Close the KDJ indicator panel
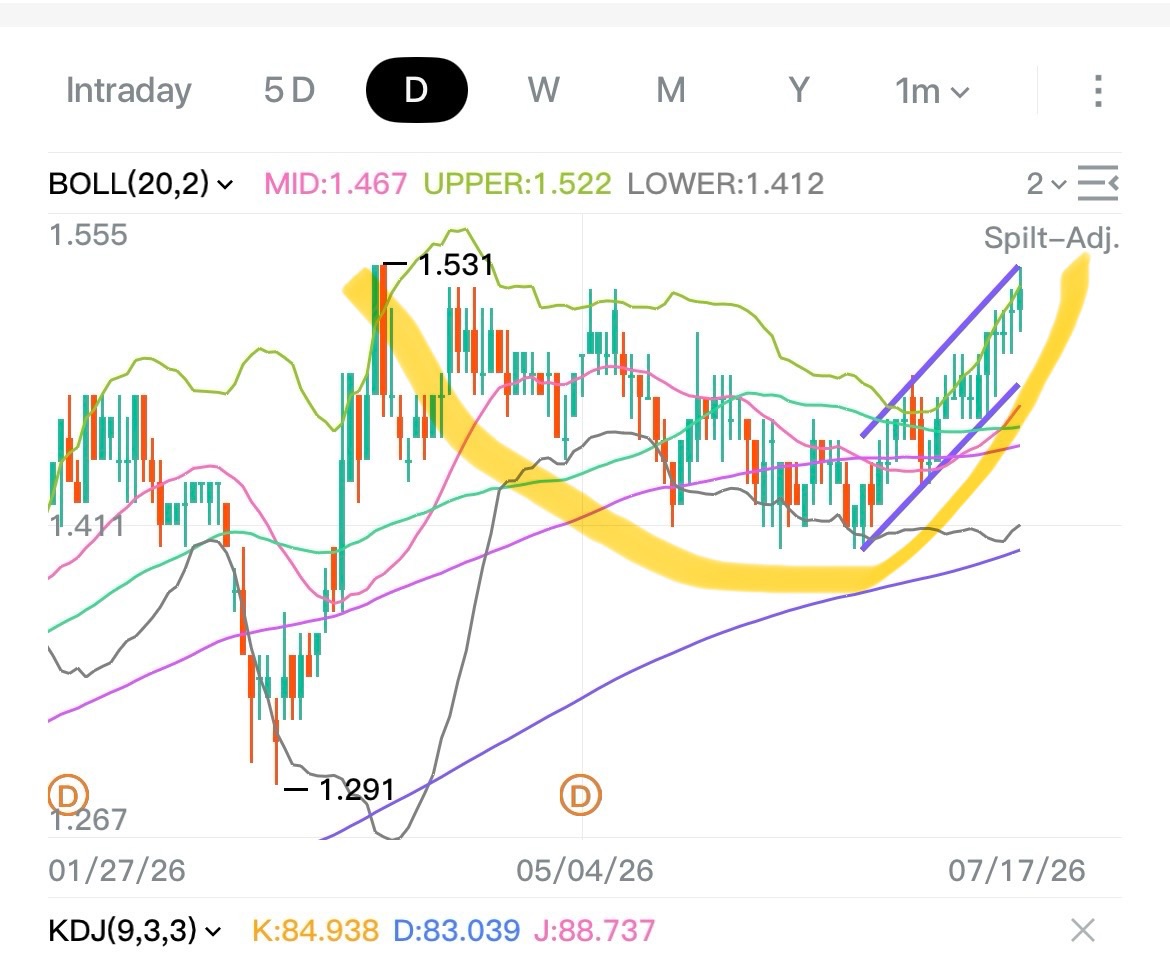This screenshot has height=960, width=1170. click(x=1083, y=930)
